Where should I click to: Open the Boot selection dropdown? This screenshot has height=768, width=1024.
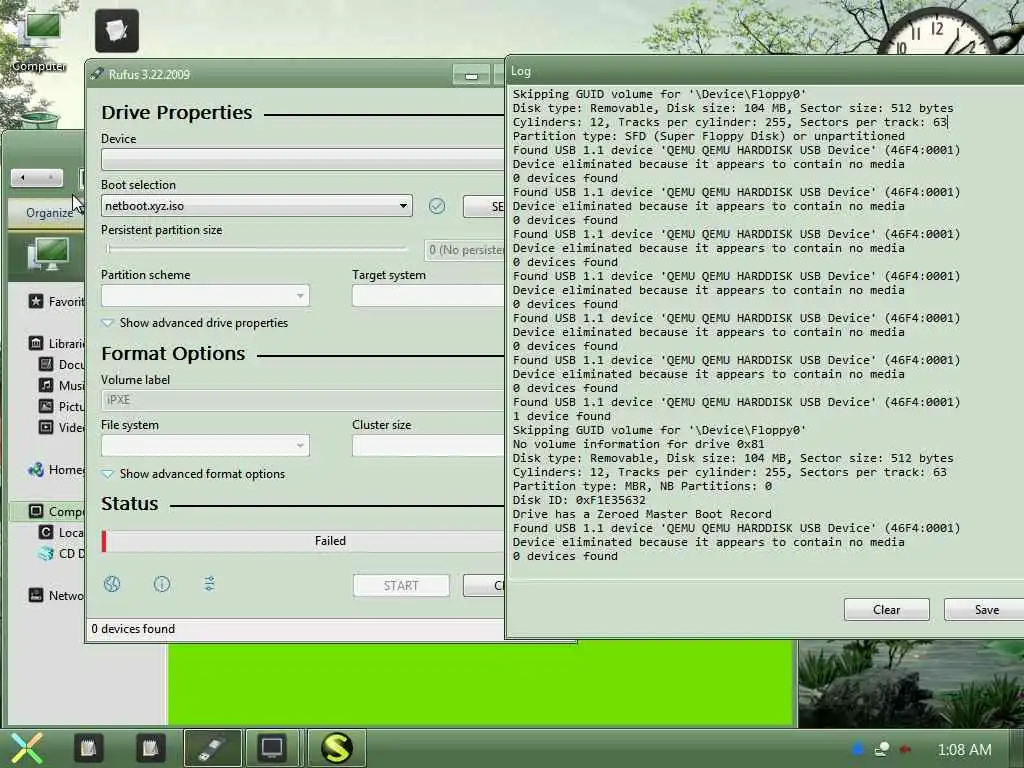point(257,206)
